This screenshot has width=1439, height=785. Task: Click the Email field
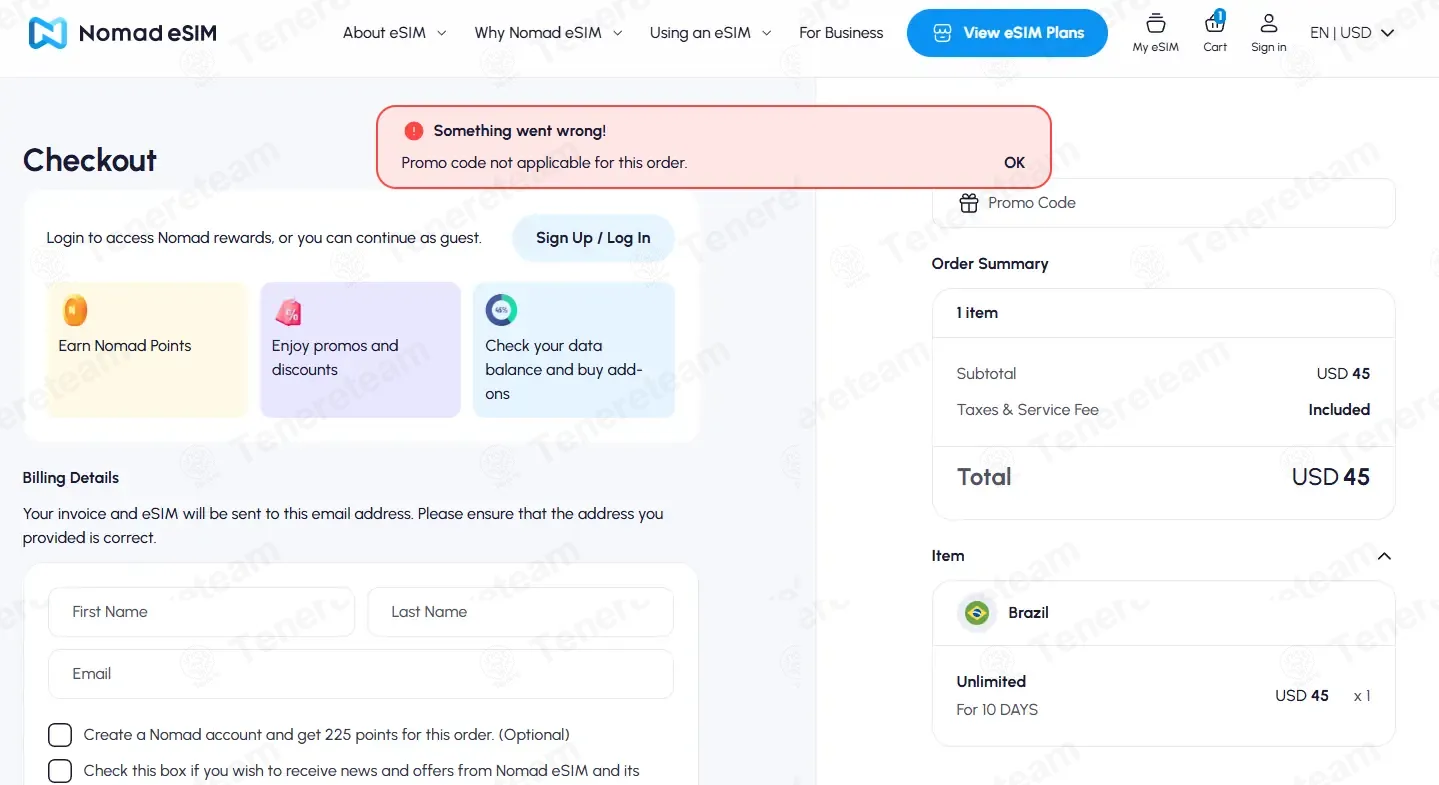361,674
